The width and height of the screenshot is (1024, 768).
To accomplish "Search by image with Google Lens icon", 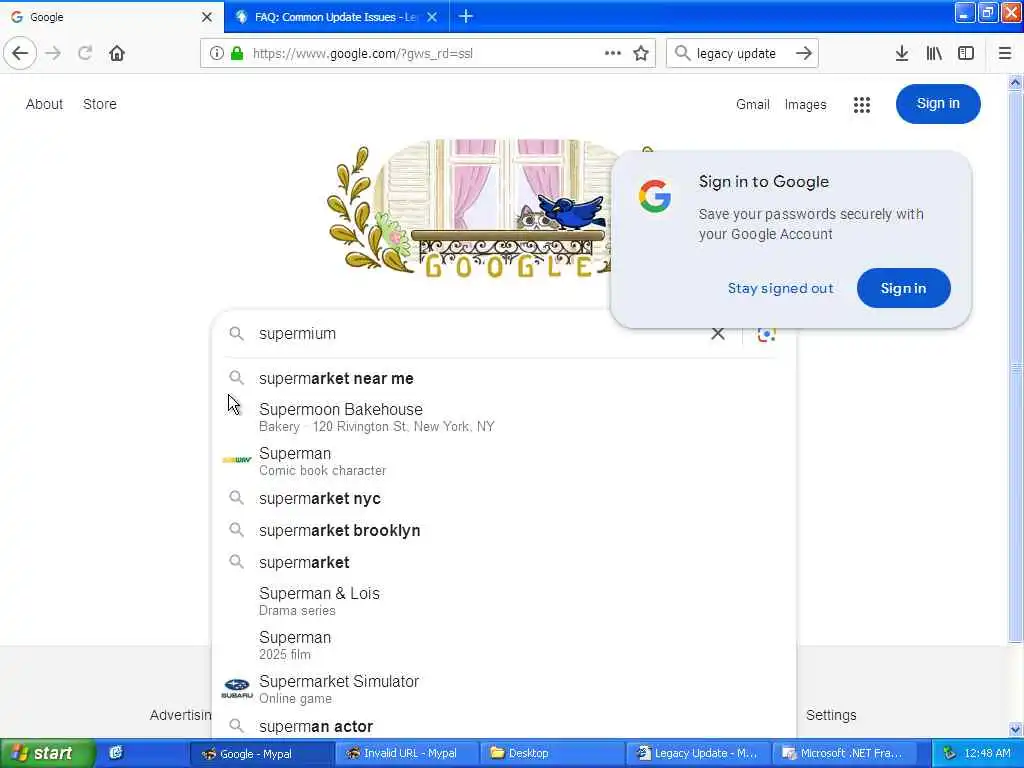I will click(766, 334).
